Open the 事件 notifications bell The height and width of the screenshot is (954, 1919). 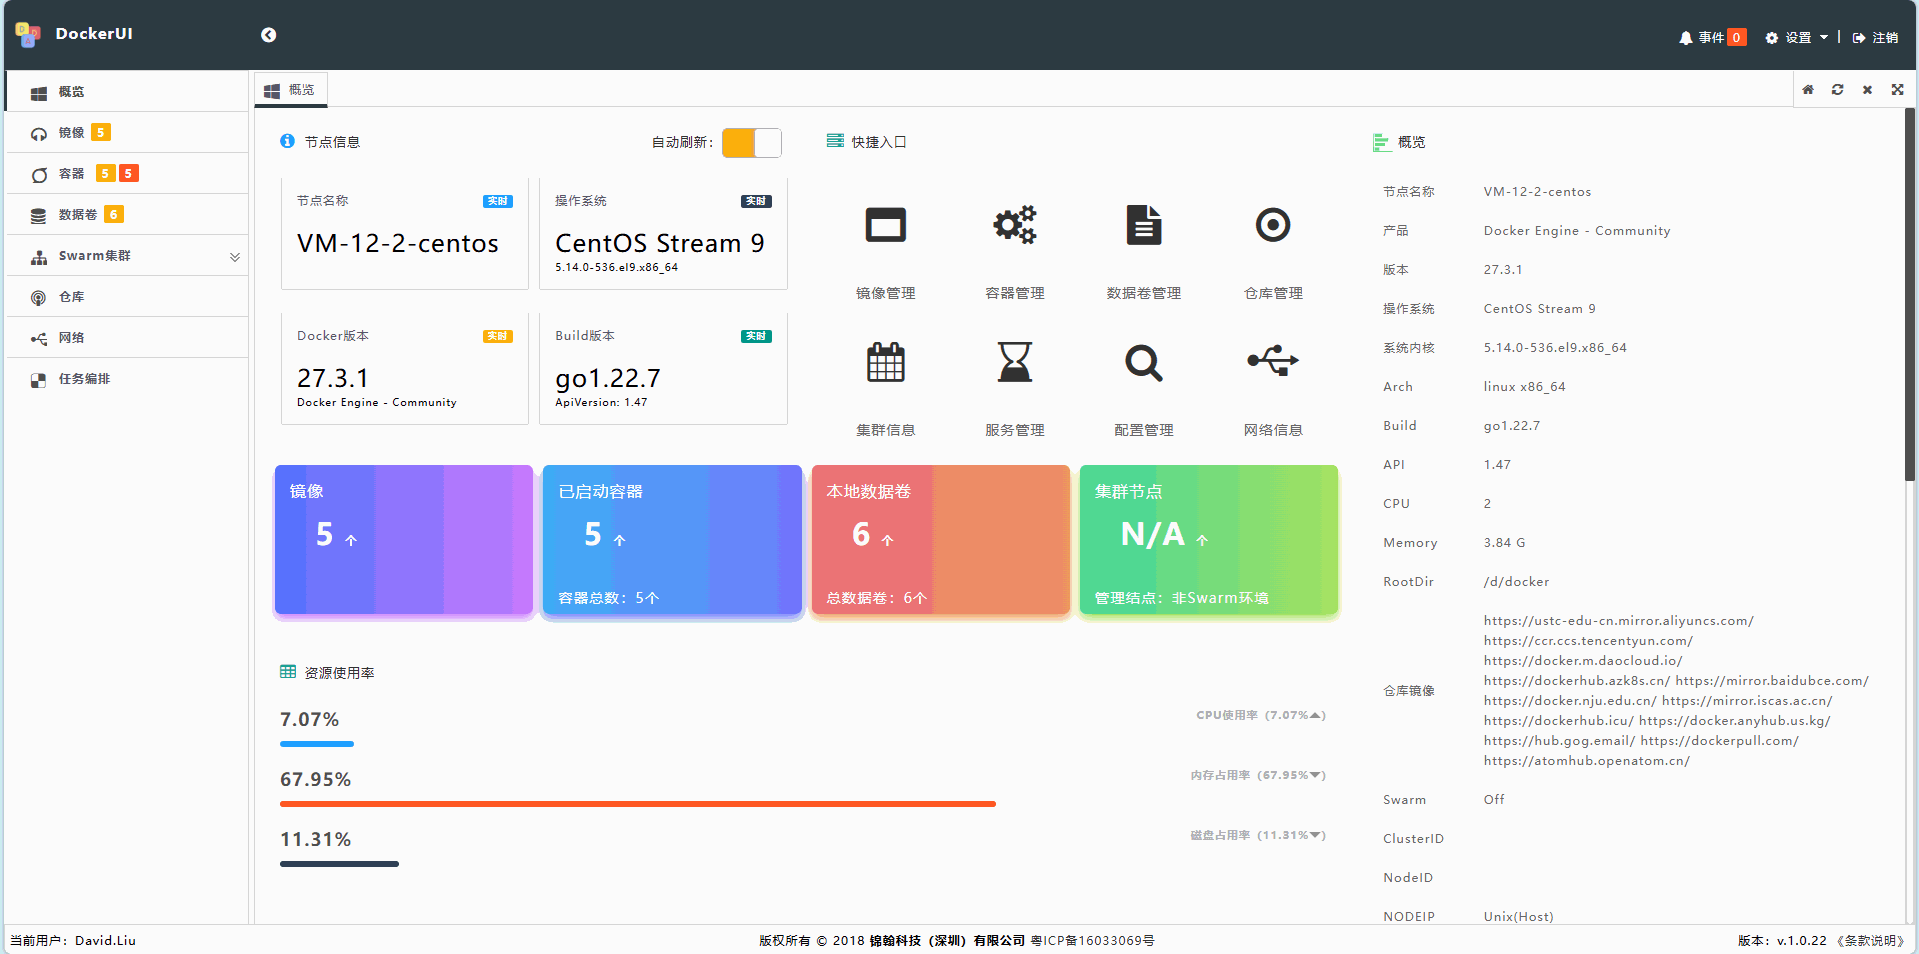coord(1712,37)
